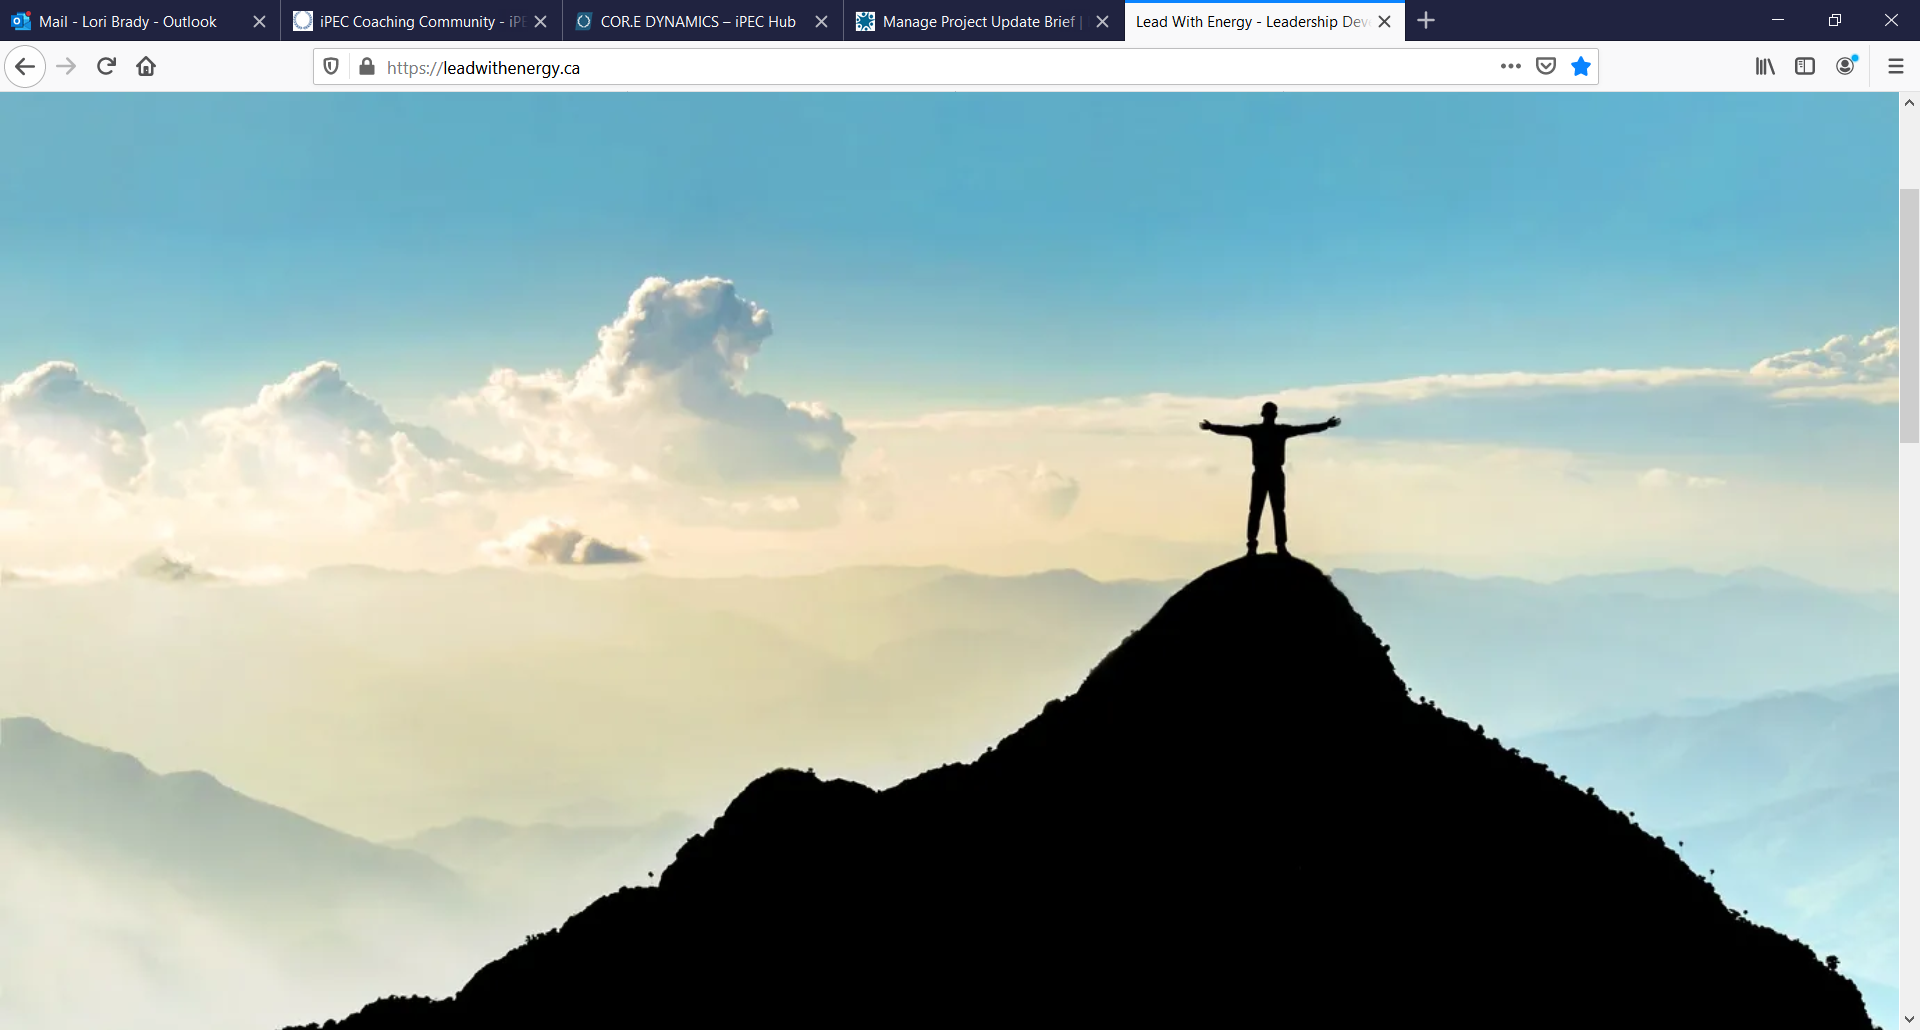Switch to iPEC Coaching Community tab
Viewport: 1920px width, 1030px height.
tap(410, 21)
